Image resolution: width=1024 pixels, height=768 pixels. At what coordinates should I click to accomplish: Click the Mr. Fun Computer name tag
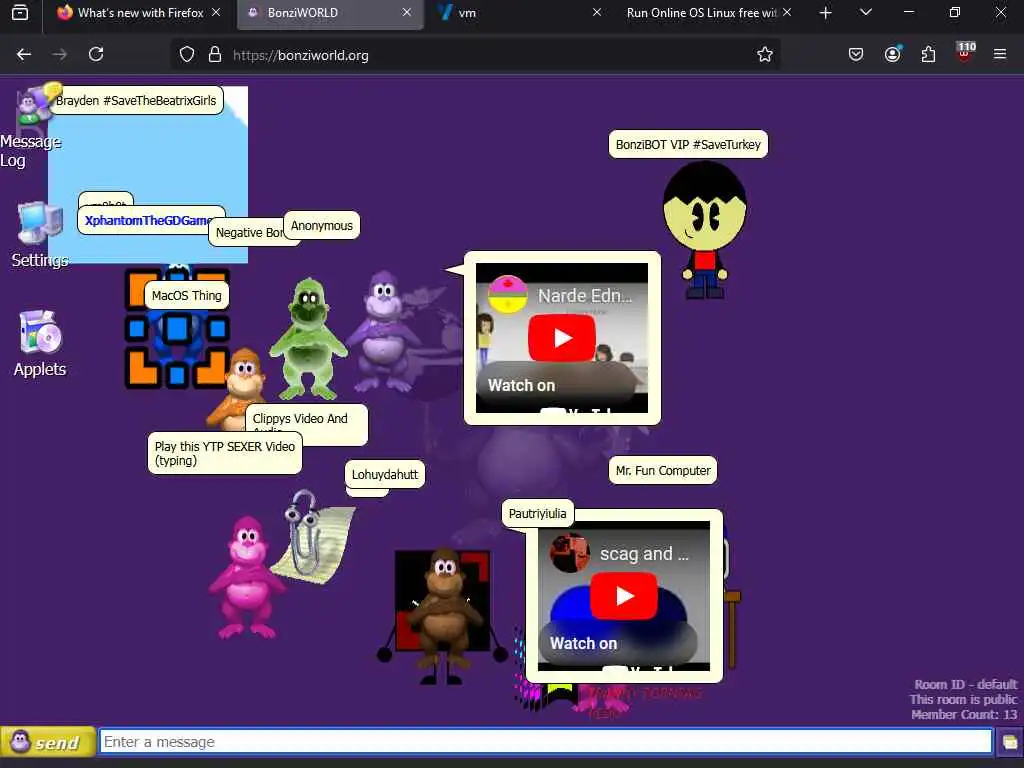tap(663, 470)
